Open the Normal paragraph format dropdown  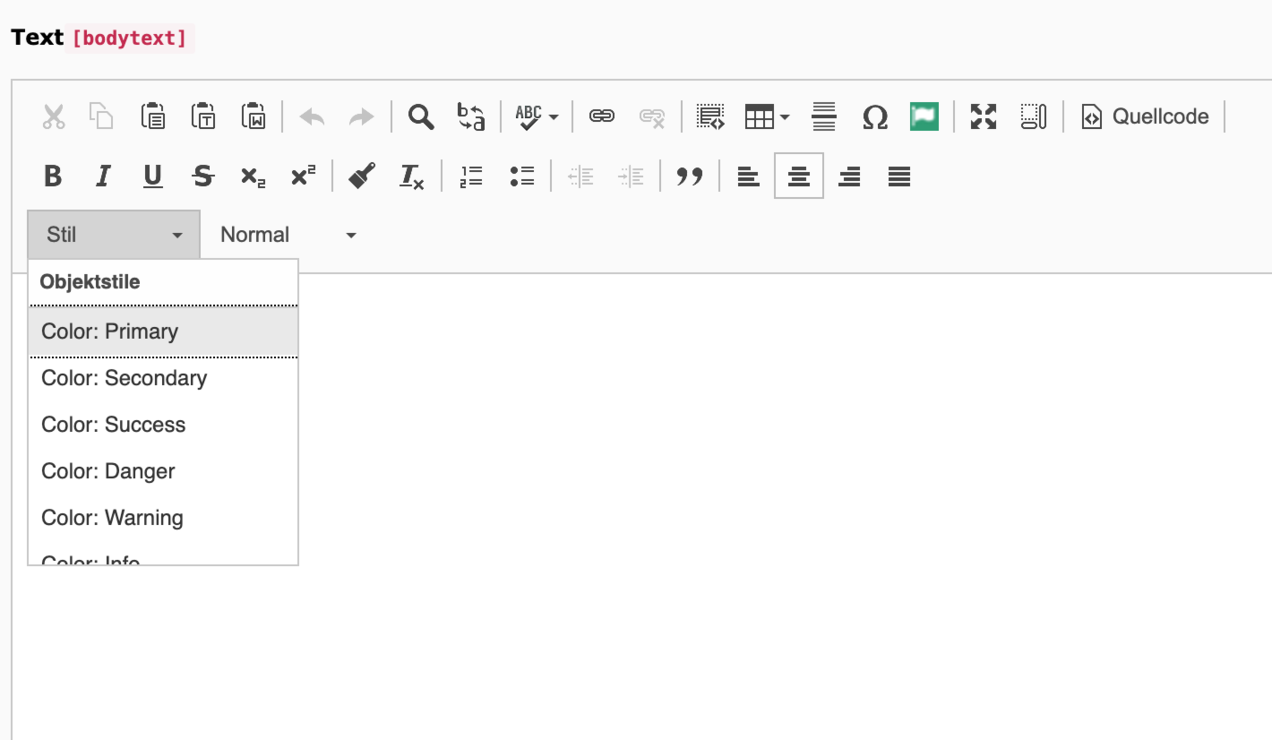(287, 234)
